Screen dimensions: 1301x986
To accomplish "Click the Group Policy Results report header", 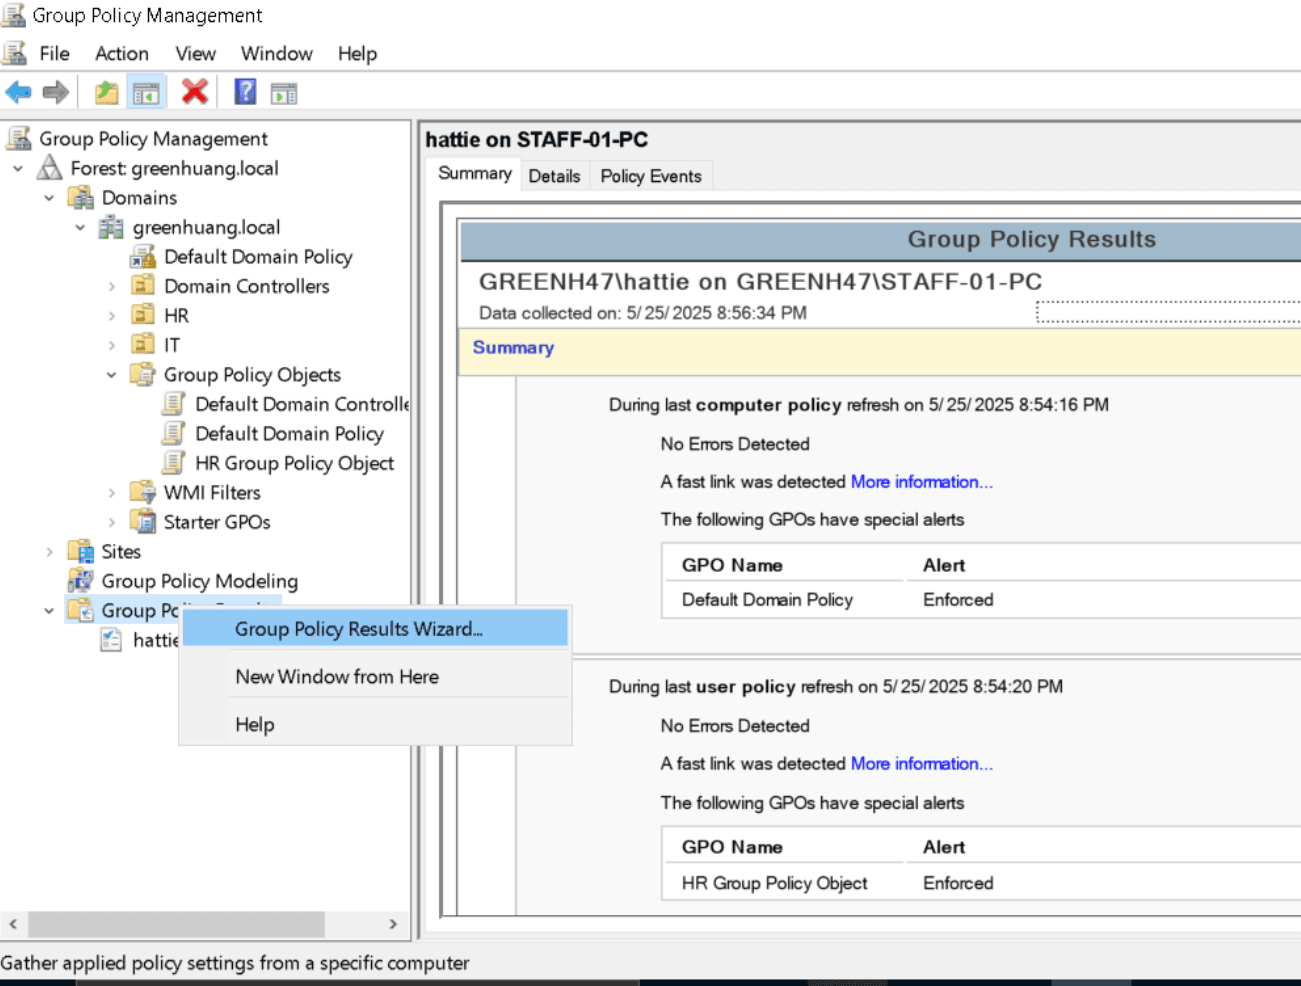I will [1031, 240].
